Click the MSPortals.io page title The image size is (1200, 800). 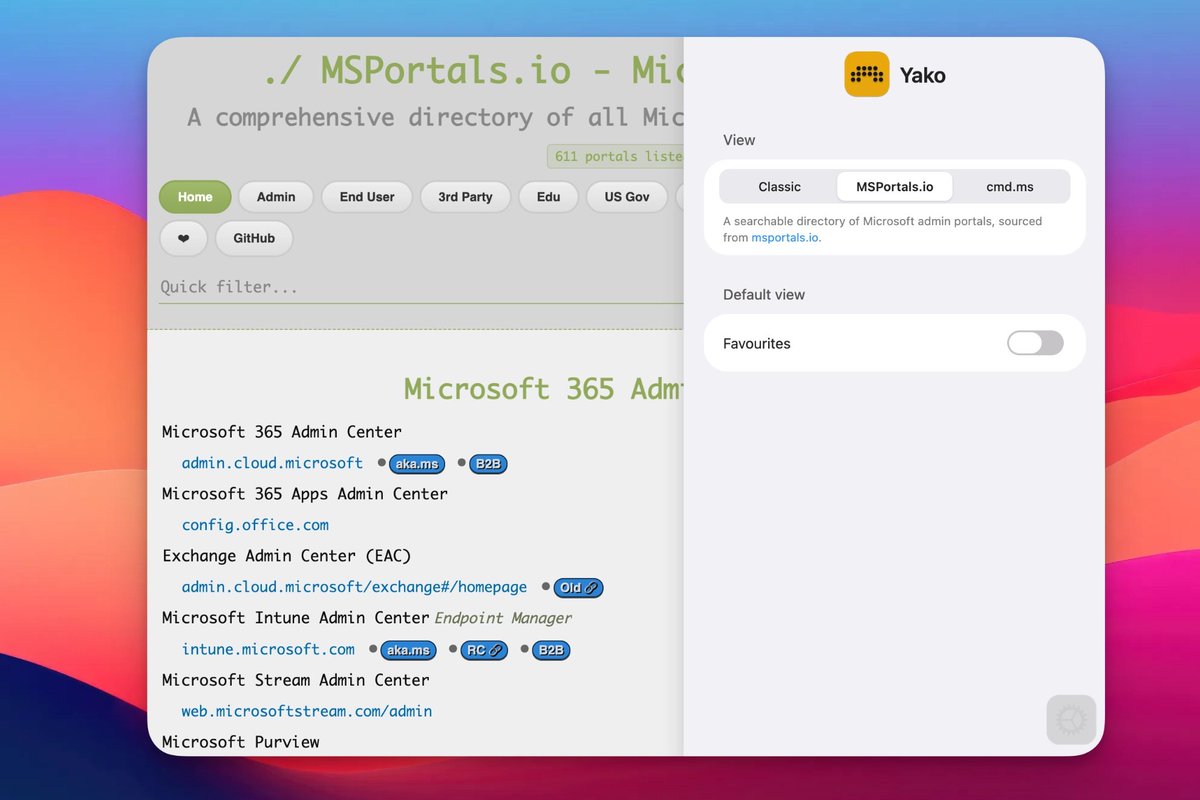[x=473, y=71]
